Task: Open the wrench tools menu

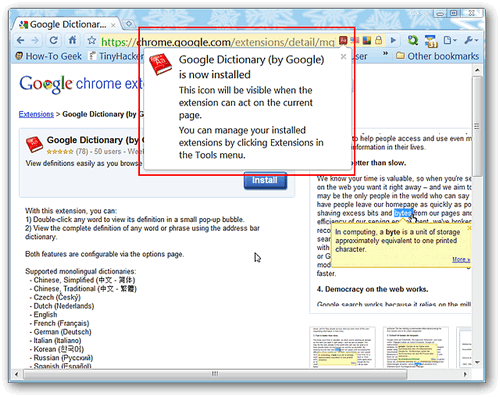Action: coord(471,41)
